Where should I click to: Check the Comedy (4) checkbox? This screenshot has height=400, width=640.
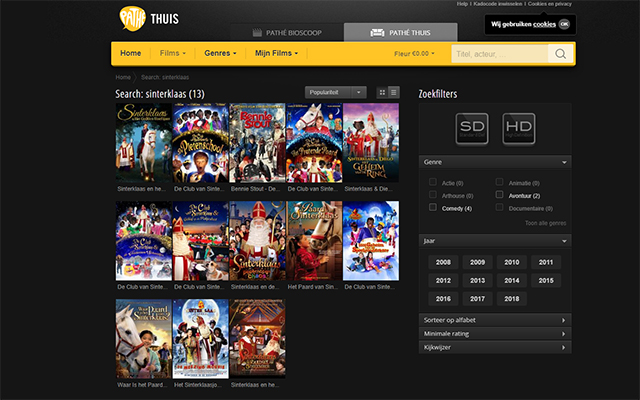pyautogui.click(x=433, y=207)
